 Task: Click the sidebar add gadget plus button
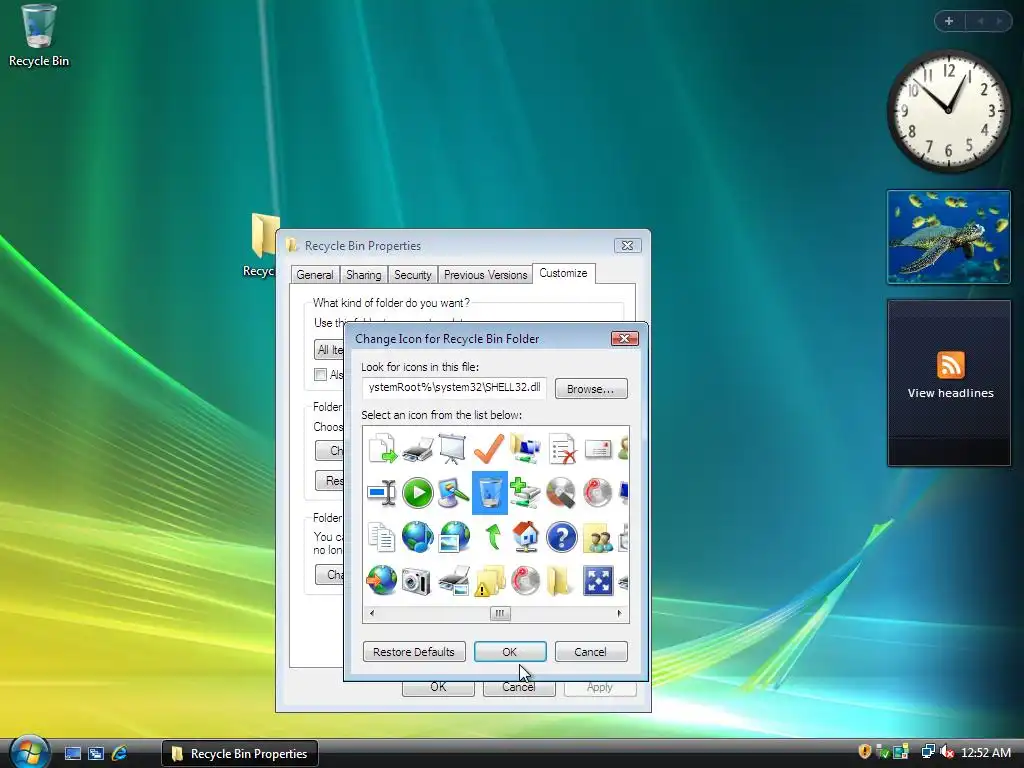point(949,21)
